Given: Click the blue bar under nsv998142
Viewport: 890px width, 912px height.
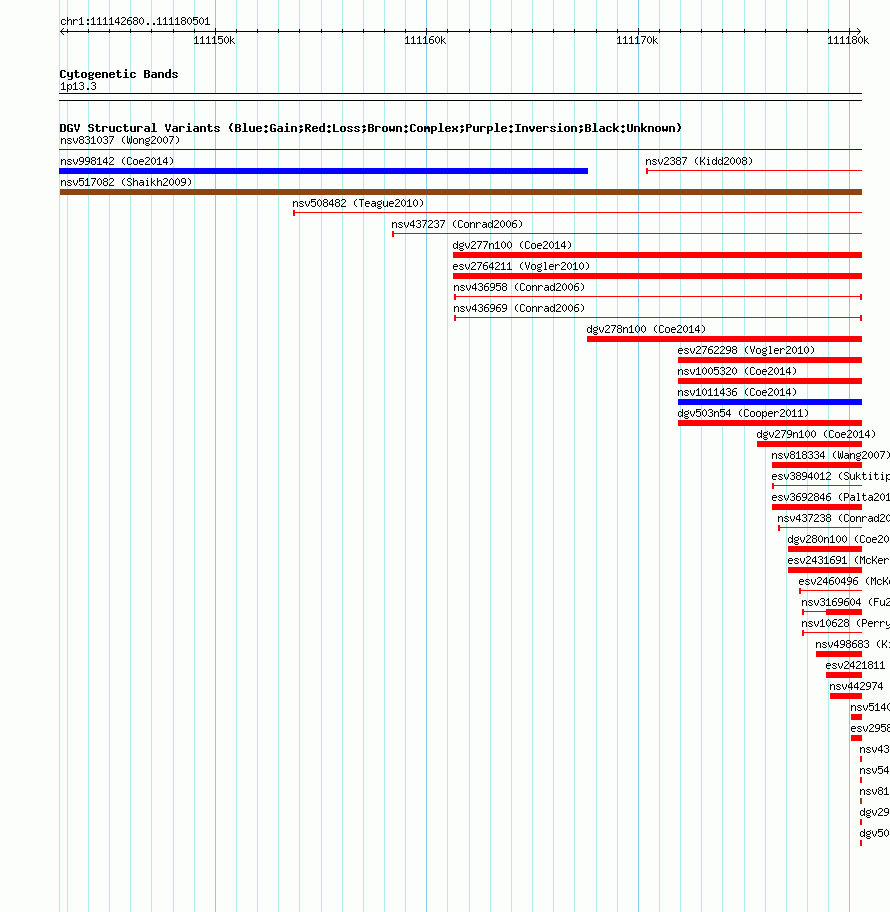Looking at the screenshot, I should pyautogui.click(x=323, y=171).
